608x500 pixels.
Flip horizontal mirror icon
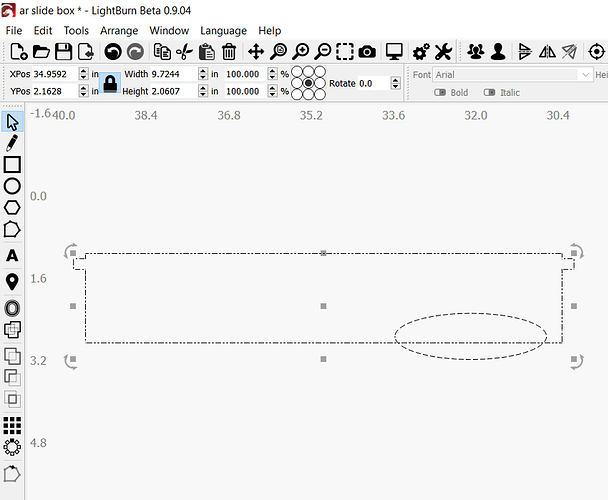pyautogui.click(x=547, y=52)
